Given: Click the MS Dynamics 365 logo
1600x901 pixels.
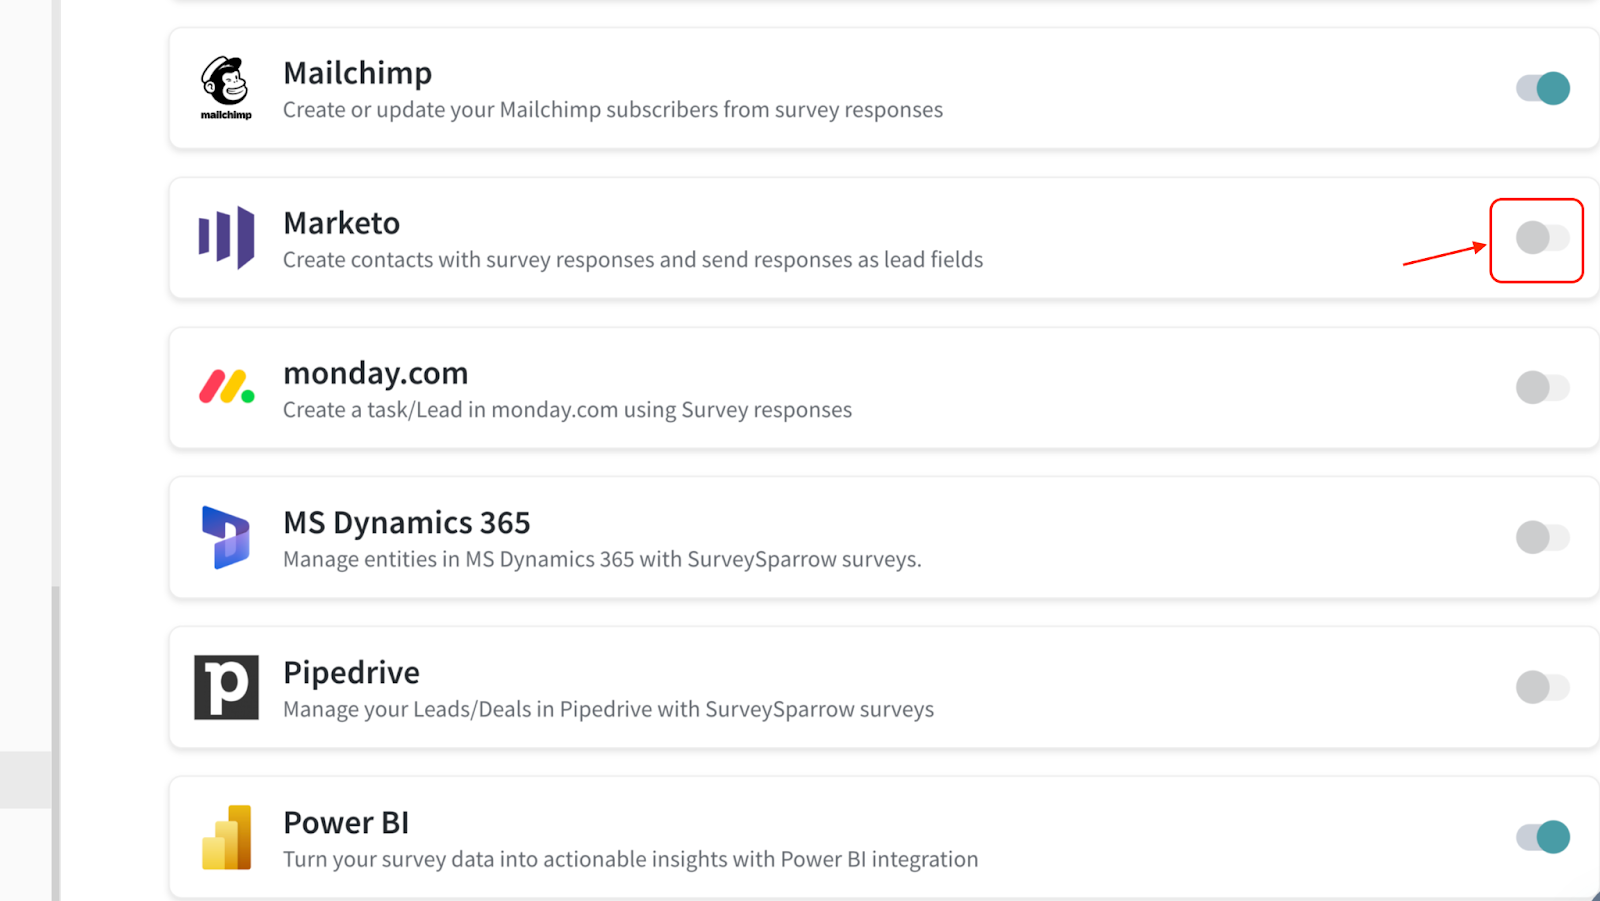Looking at the screenshot, I should [x=226, y=537].
